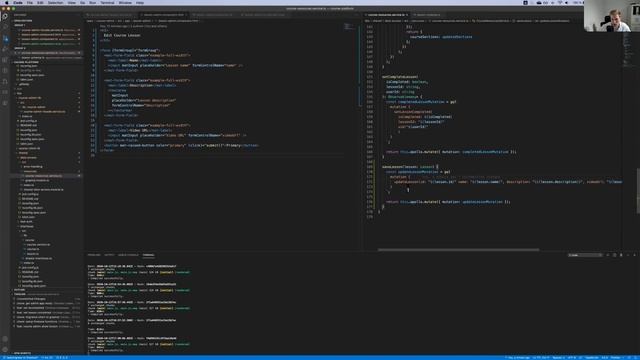Expand the NPM SCRIPTS section
The height and width of the screenshot is (360, 640).
[22, 353]
